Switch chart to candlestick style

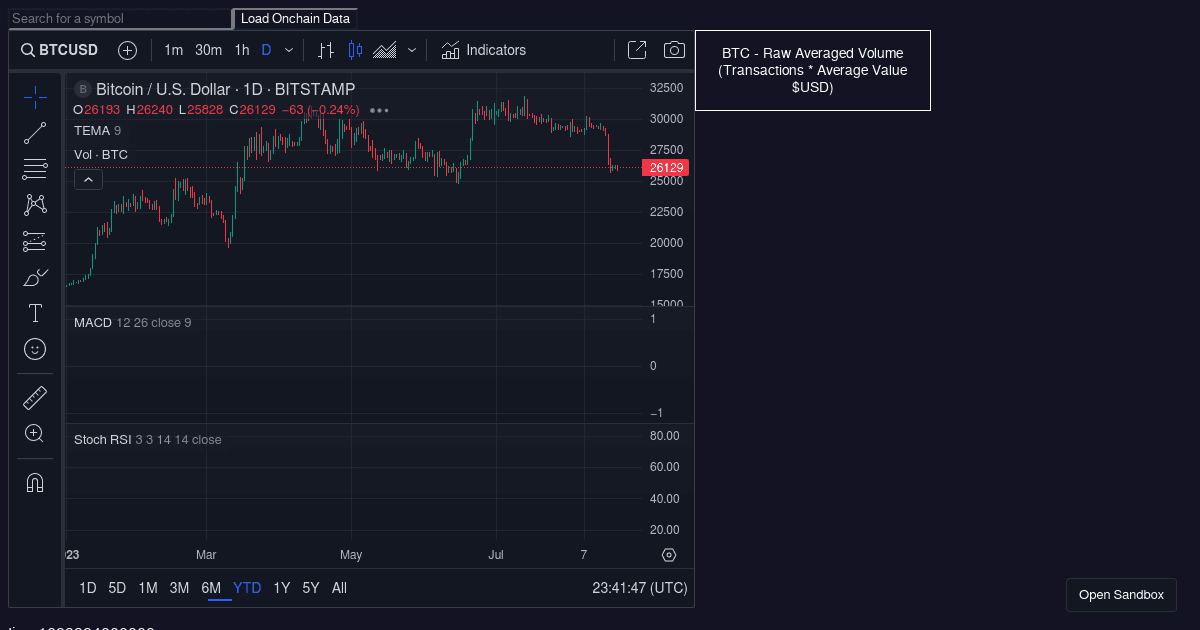[355, 49]
